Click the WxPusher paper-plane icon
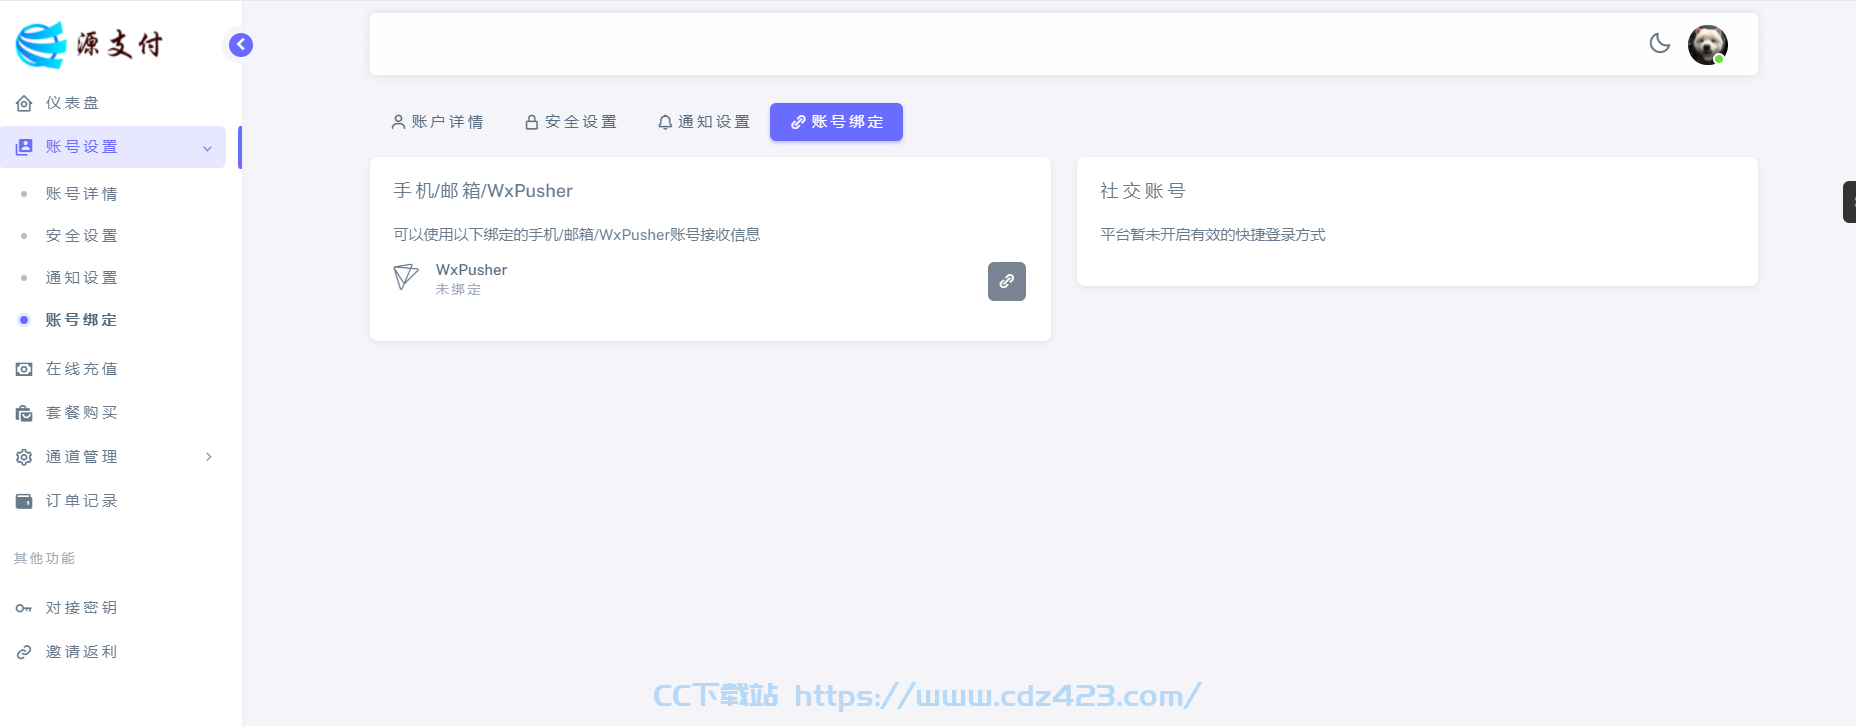Viewport: 1856px width, 726px height. tap(406, 277)
